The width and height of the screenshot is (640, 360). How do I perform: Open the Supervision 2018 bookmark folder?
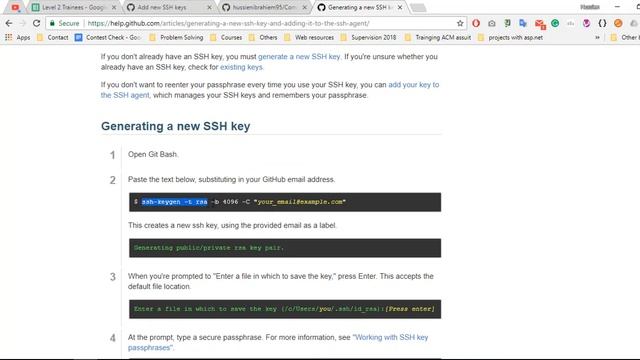click(x=368, y=38)
